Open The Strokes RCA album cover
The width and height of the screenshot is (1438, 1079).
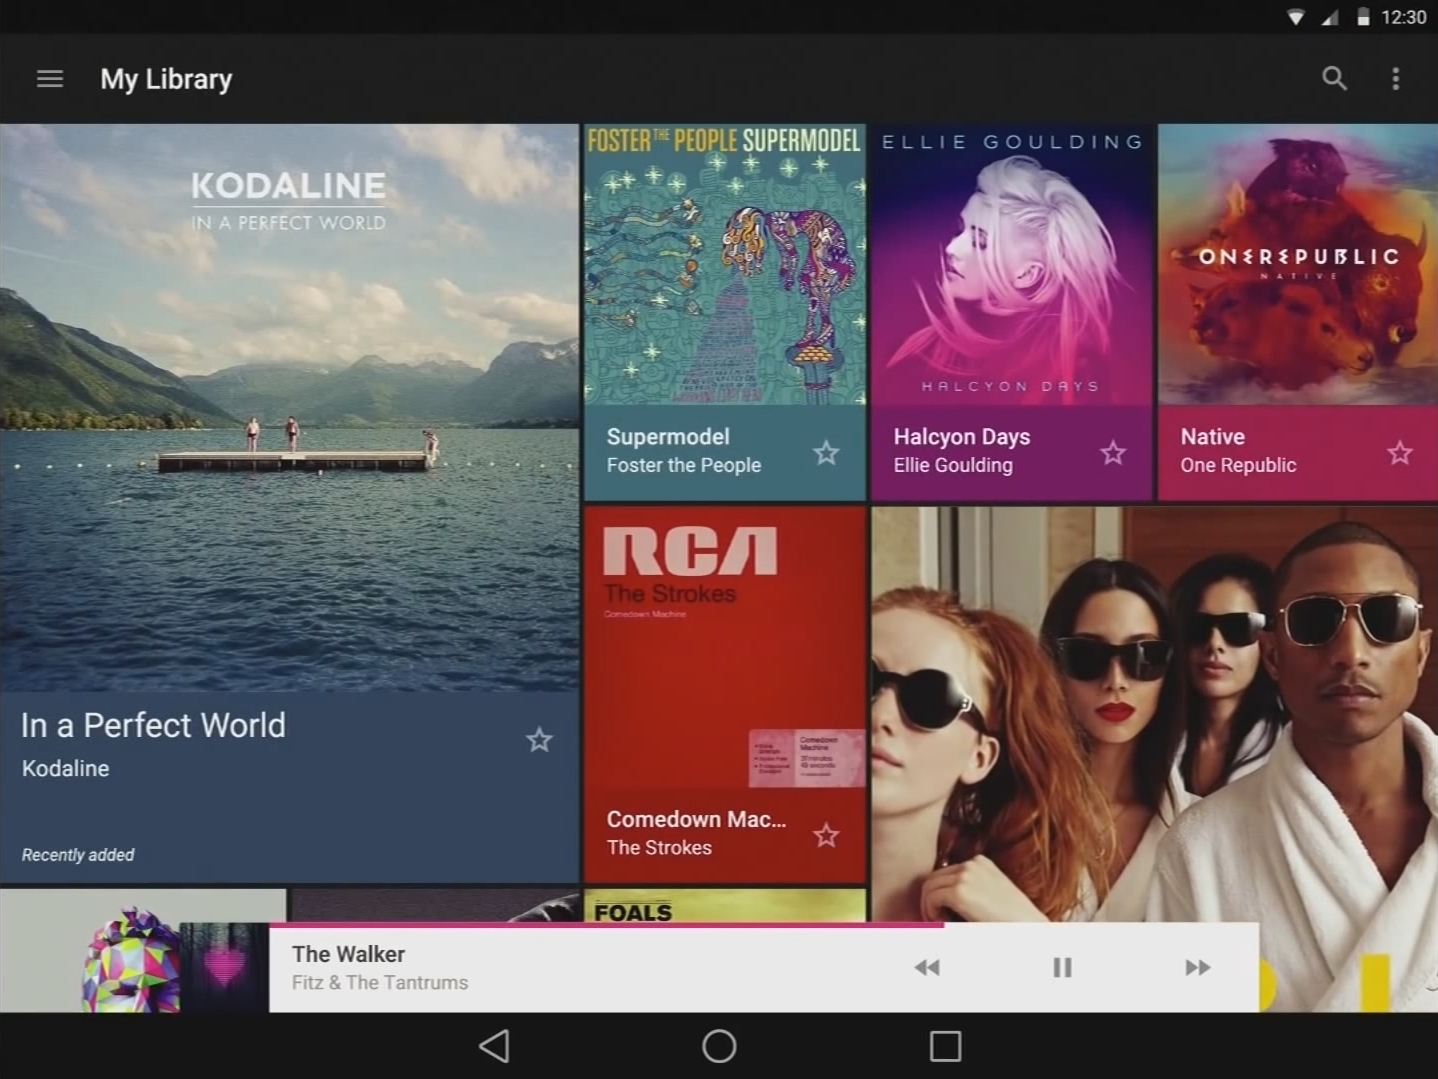click(725, 647)
